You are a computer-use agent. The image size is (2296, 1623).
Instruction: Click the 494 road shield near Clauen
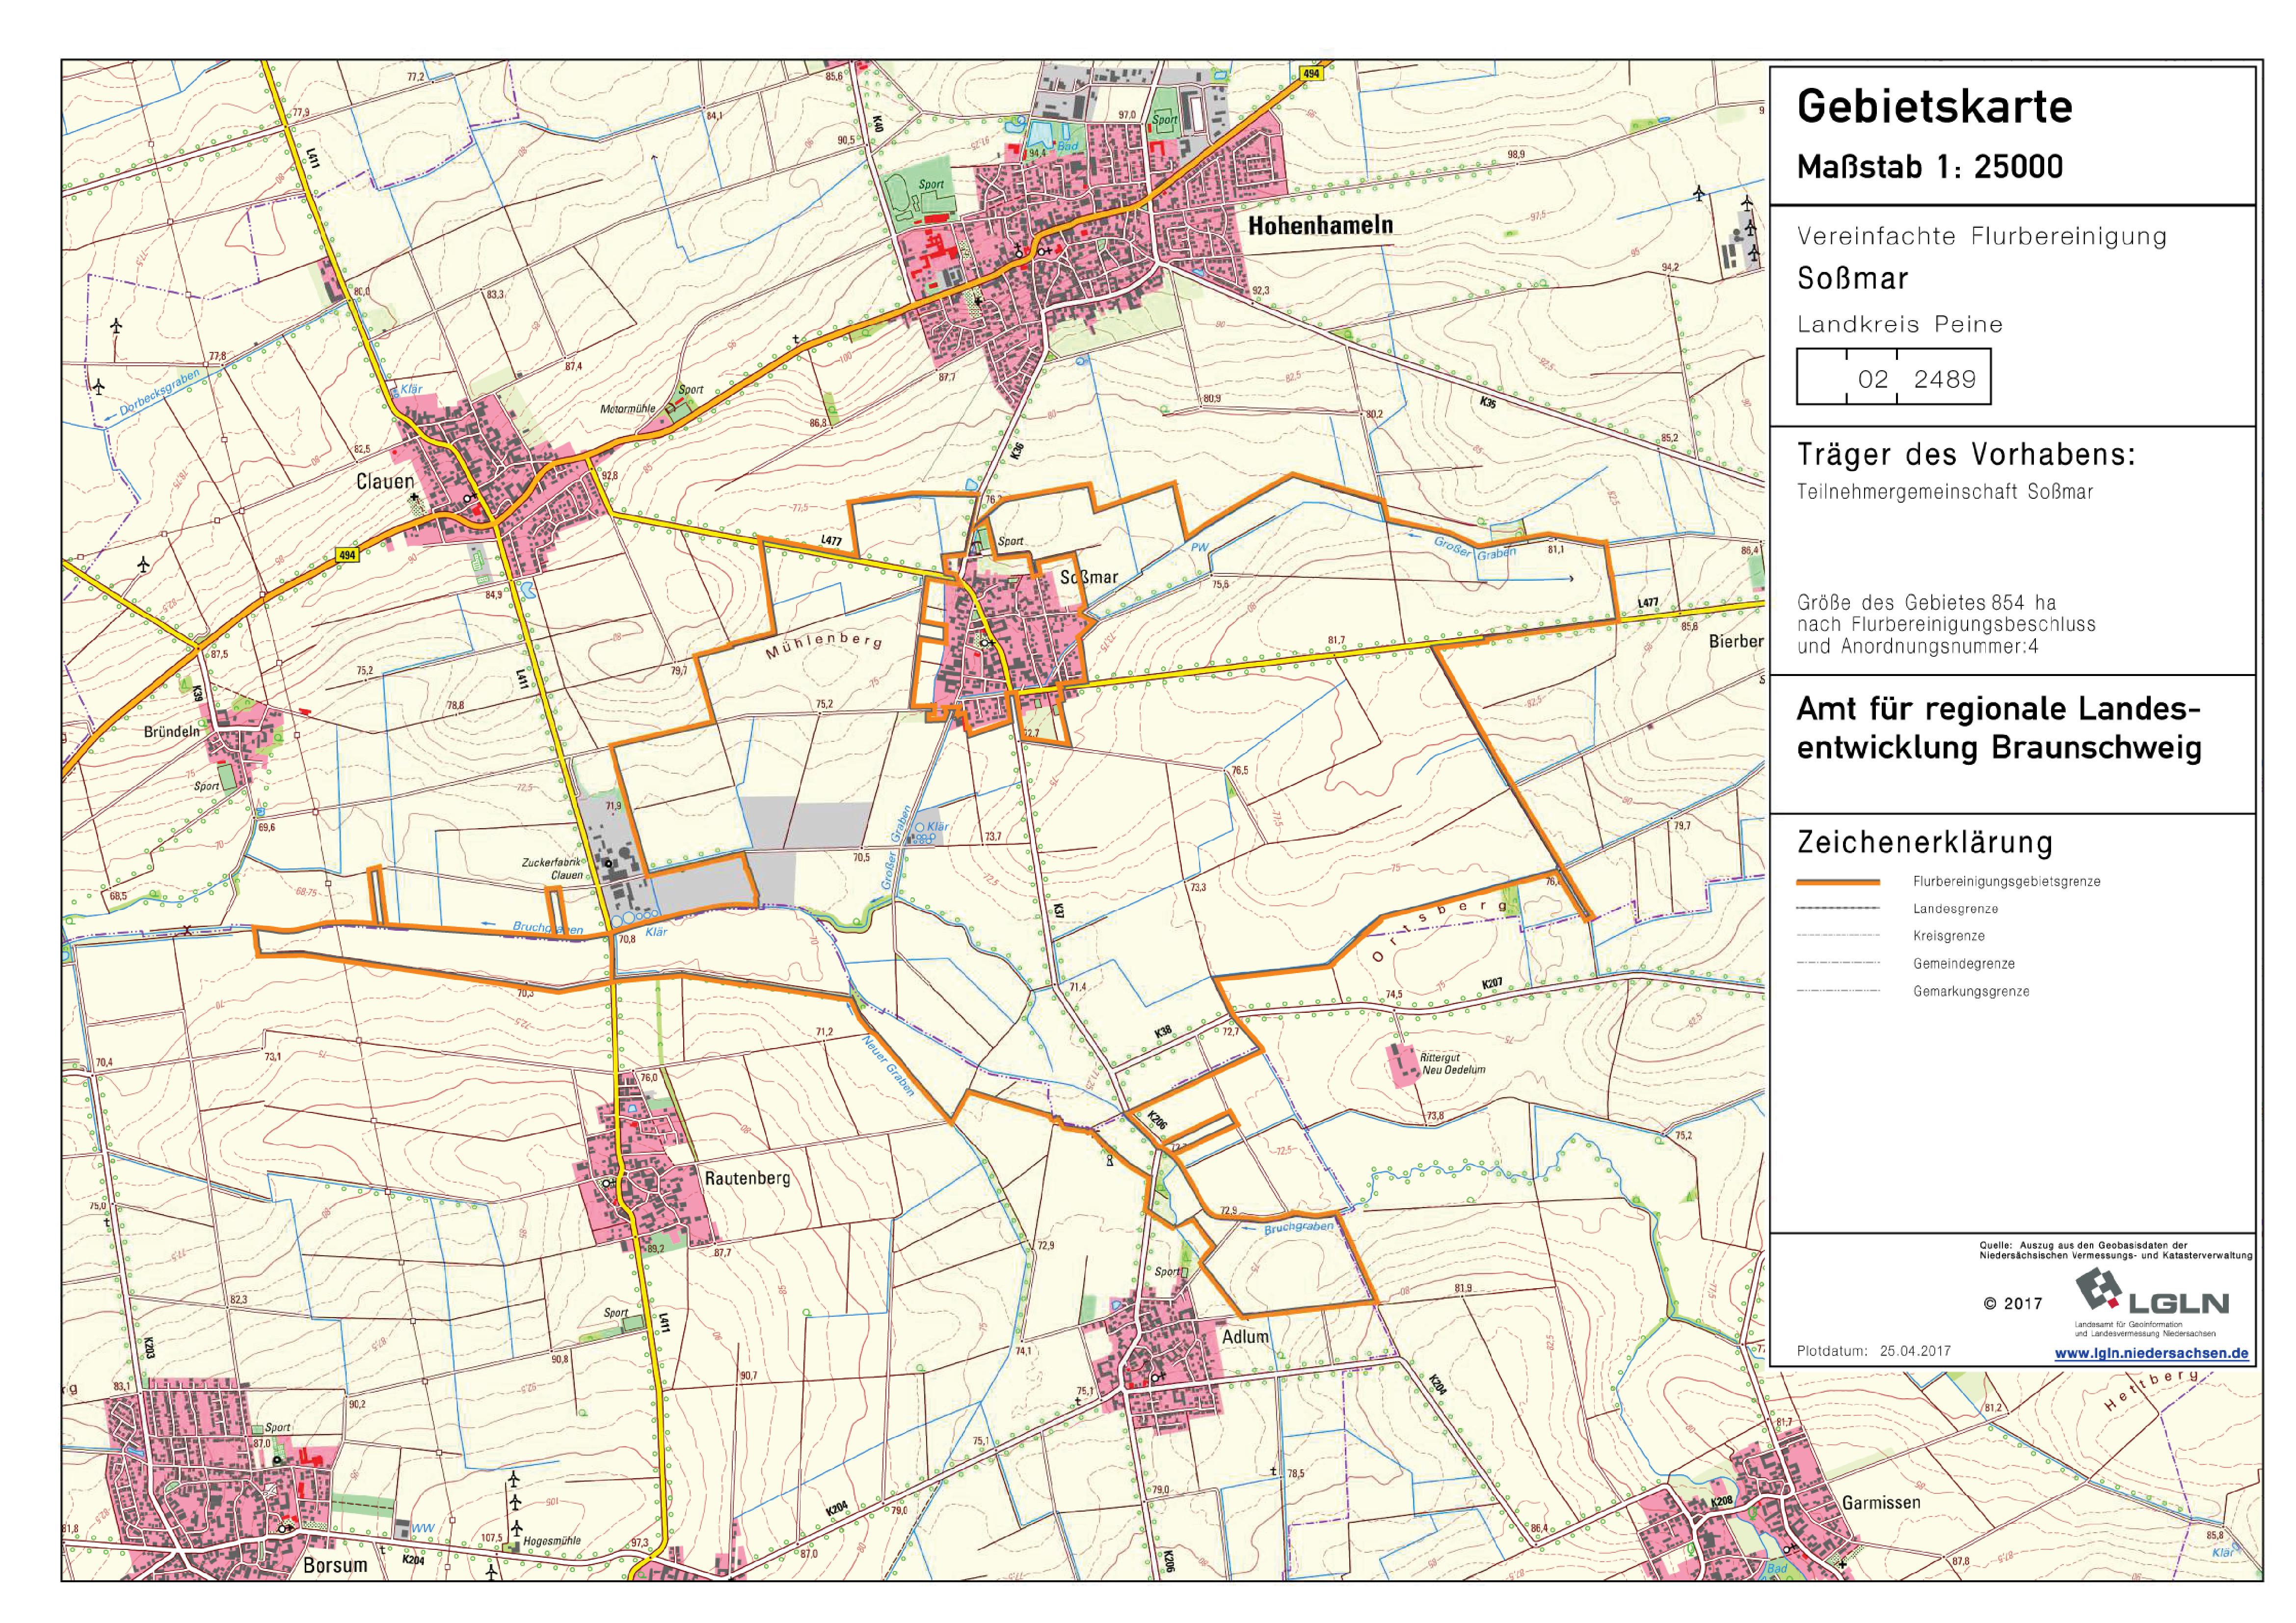[x=346, y=555]
